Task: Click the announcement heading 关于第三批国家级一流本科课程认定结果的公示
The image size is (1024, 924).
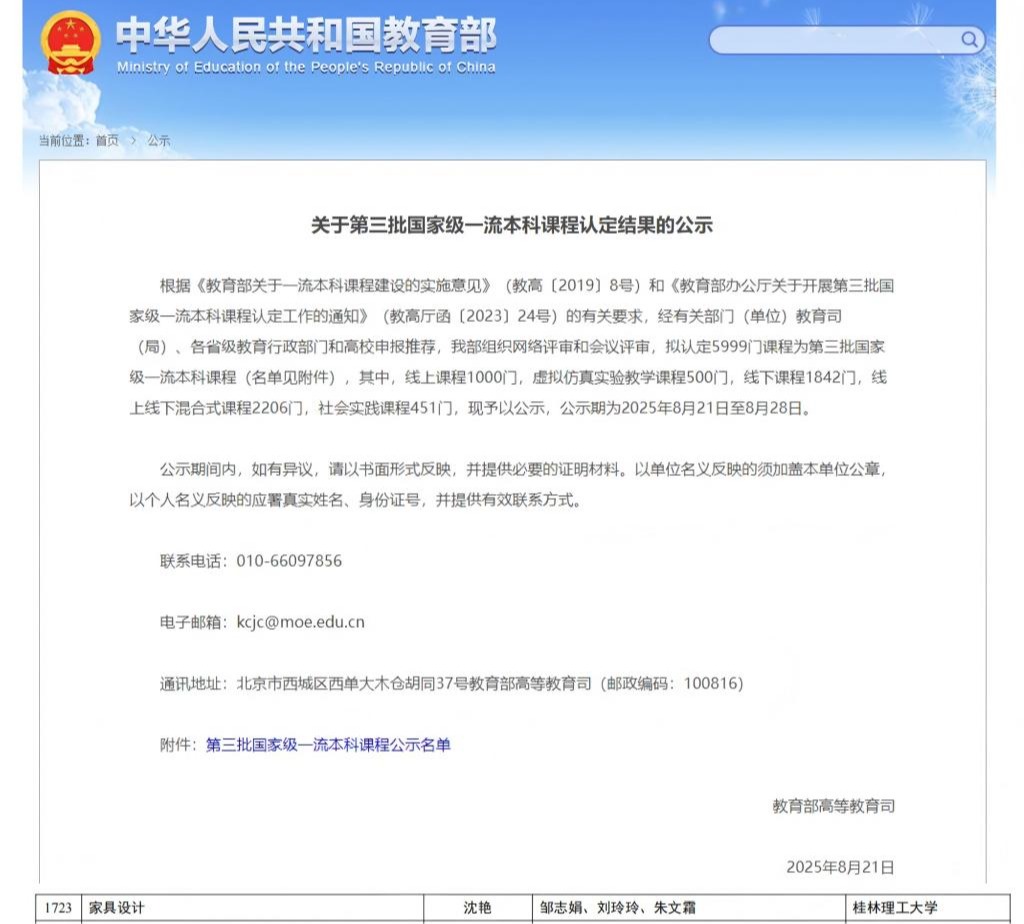Action: [511, 225]
